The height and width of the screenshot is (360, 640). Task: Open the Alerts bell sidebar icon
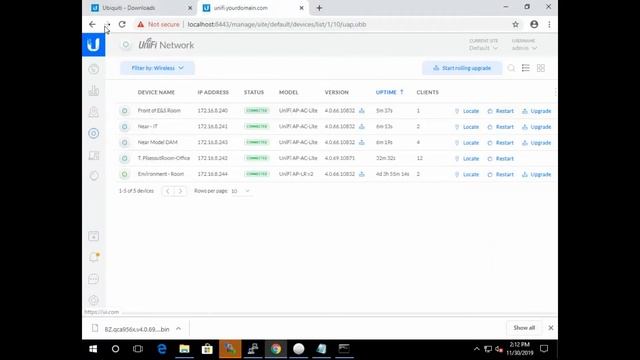(x=93, y=257)
